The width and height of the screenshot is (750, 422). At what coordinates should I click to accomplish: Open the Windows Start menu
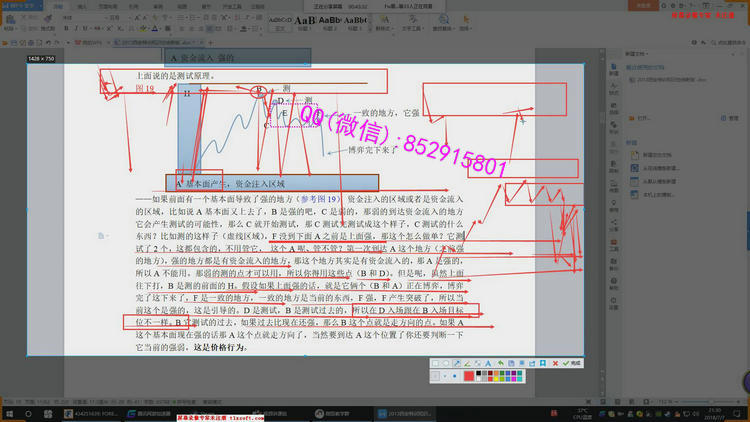(7, 411)
